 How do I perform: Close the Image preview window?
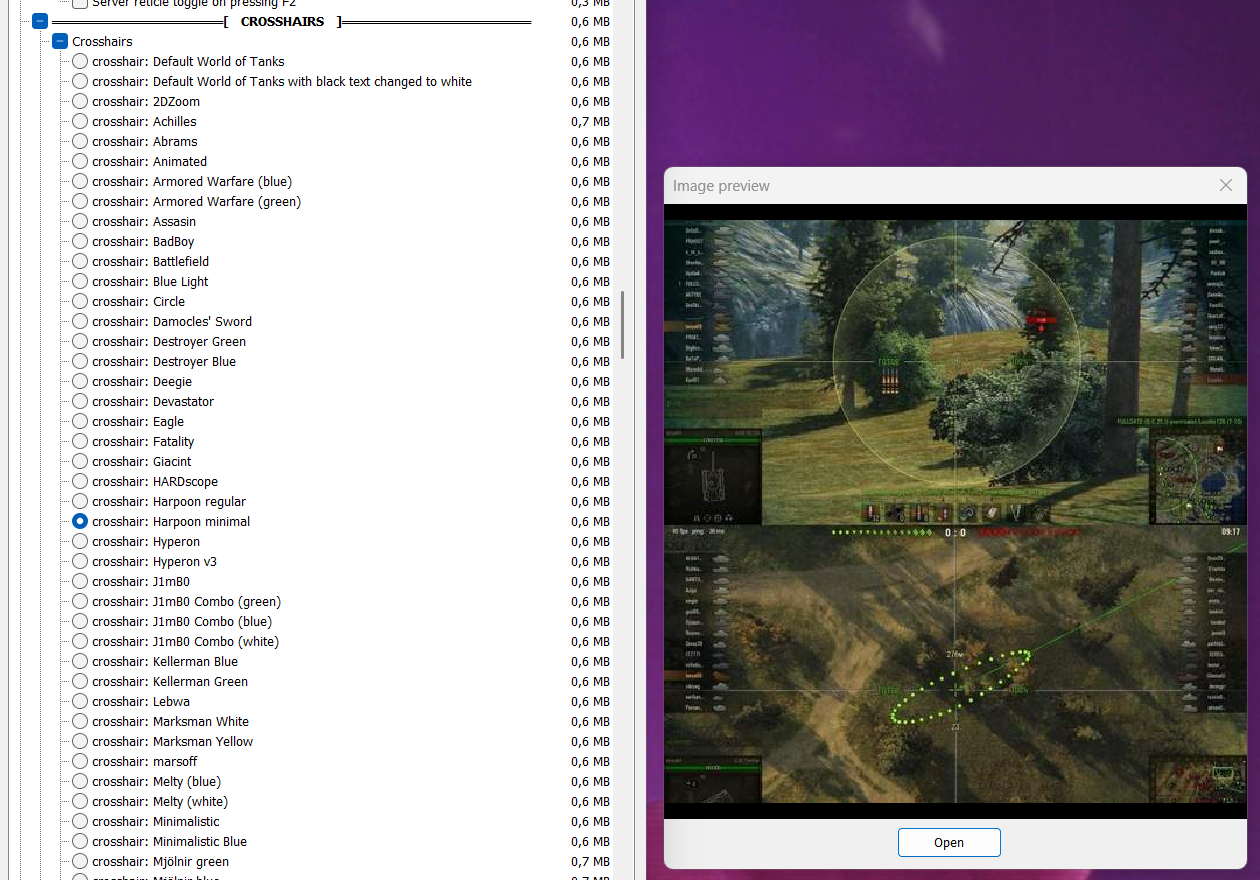click(x=1226, y=185)
